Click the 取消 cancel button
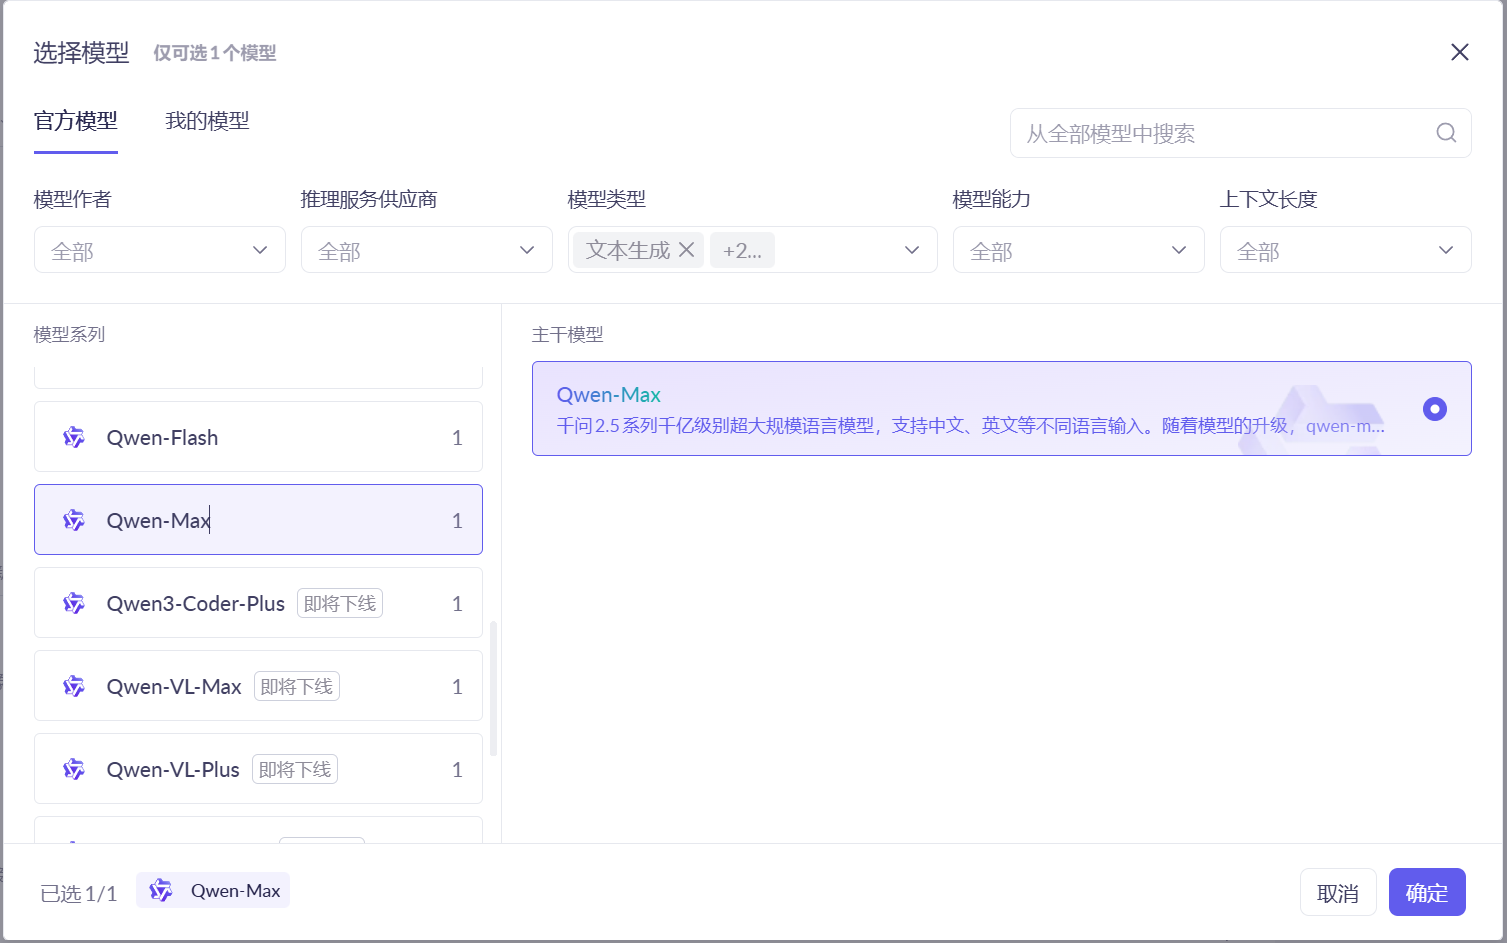The height and width of the screenshot is (943, 1507). (1338, 892)
